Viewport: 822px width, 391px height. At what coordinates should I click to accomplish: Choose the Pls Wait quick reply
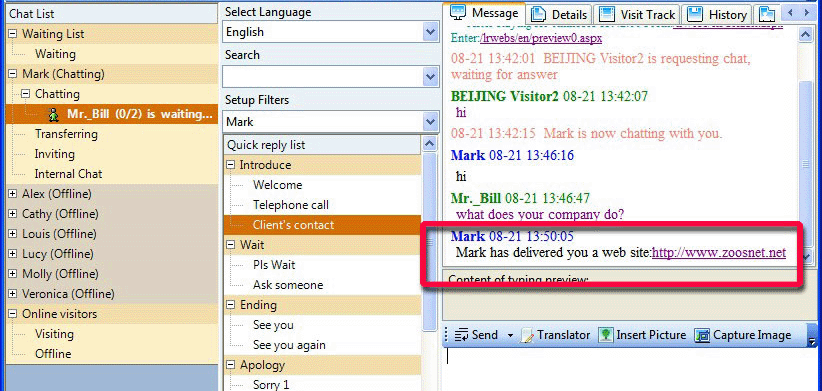pos(274,265)
